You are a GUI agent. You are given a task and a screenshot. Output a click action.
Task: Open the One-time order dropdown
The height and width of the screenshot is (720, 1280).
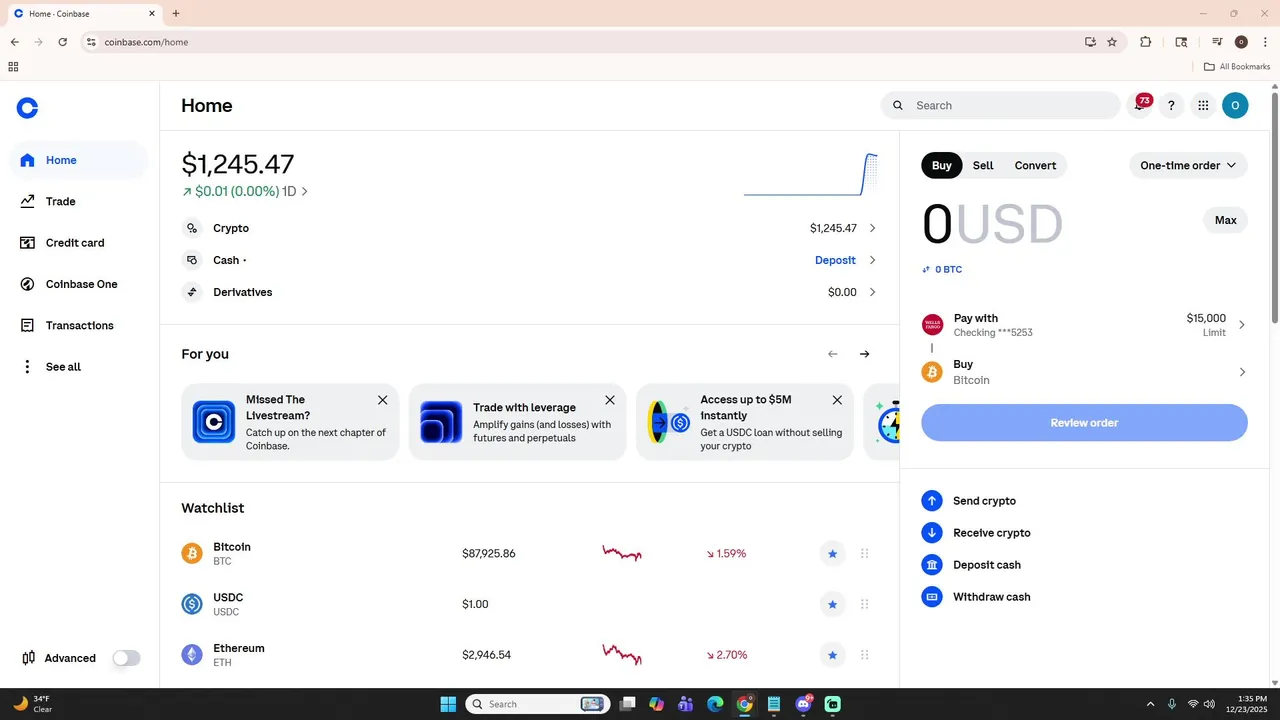coord(1189,166)
